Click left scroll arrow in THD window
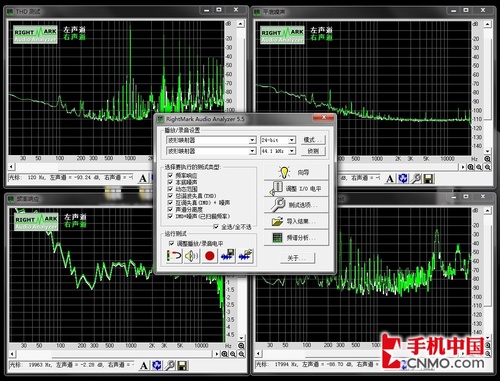500x381 pixels. coord(12,166)
